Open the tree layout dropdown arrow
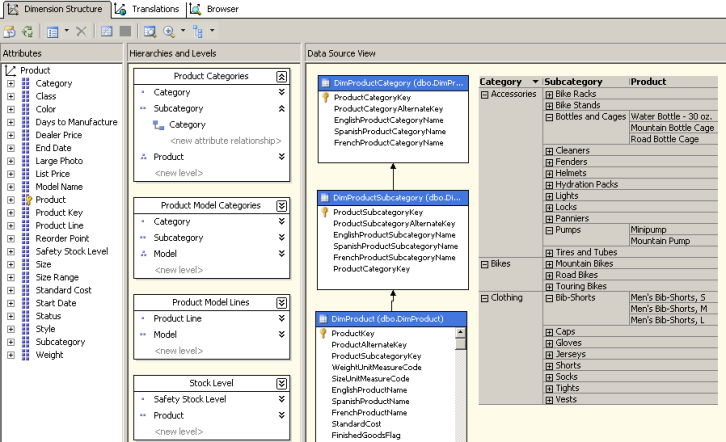This screenshot has width=726, height=442. [x=212, y=31]
